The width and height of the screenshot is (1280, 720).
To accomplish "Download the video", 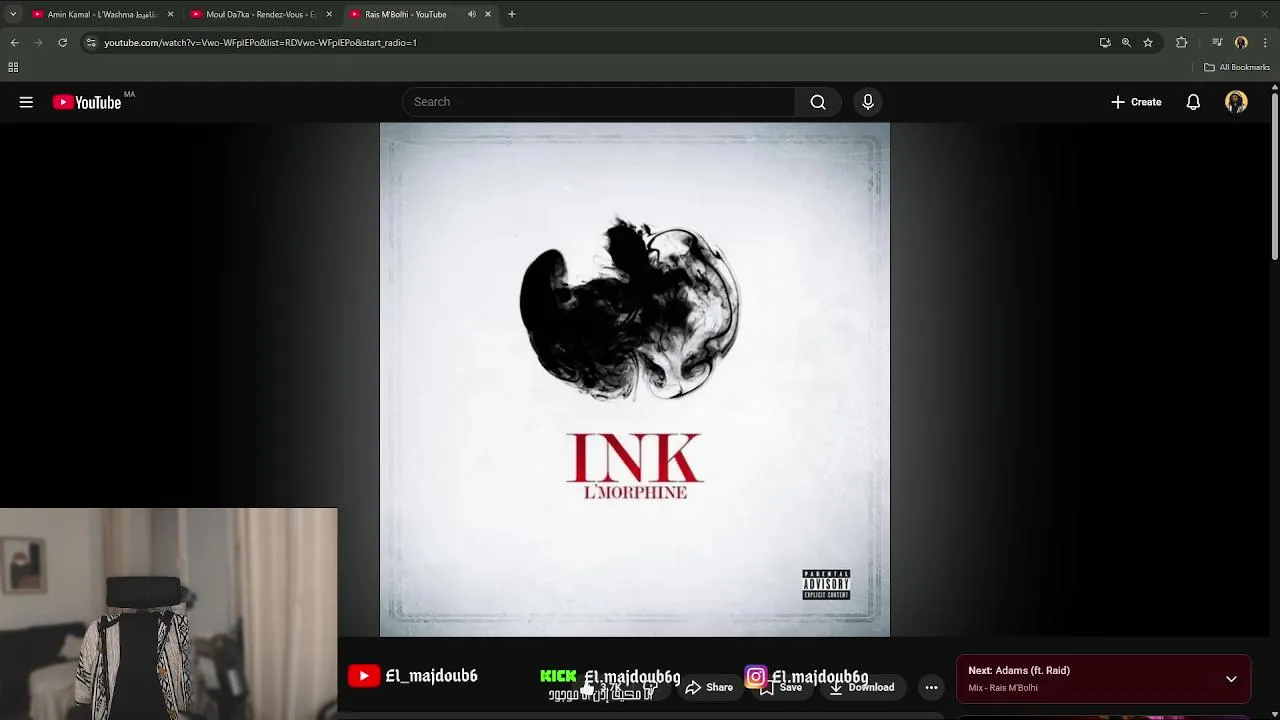I will tap(861, 687).
